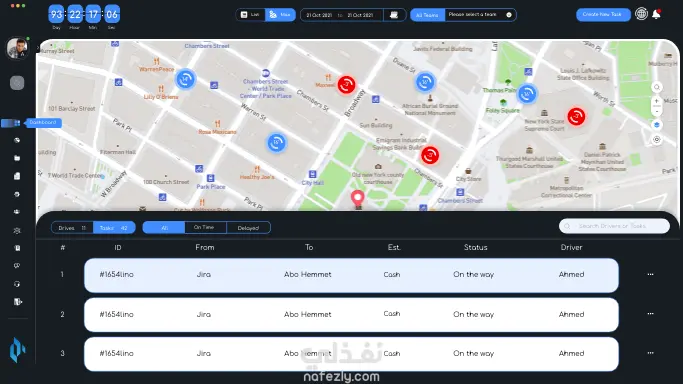Image resolution: width=683 pixels, height=384 pixels.
Task: Expand the Please select a team dropdown
Action: [x=480, y=15]
